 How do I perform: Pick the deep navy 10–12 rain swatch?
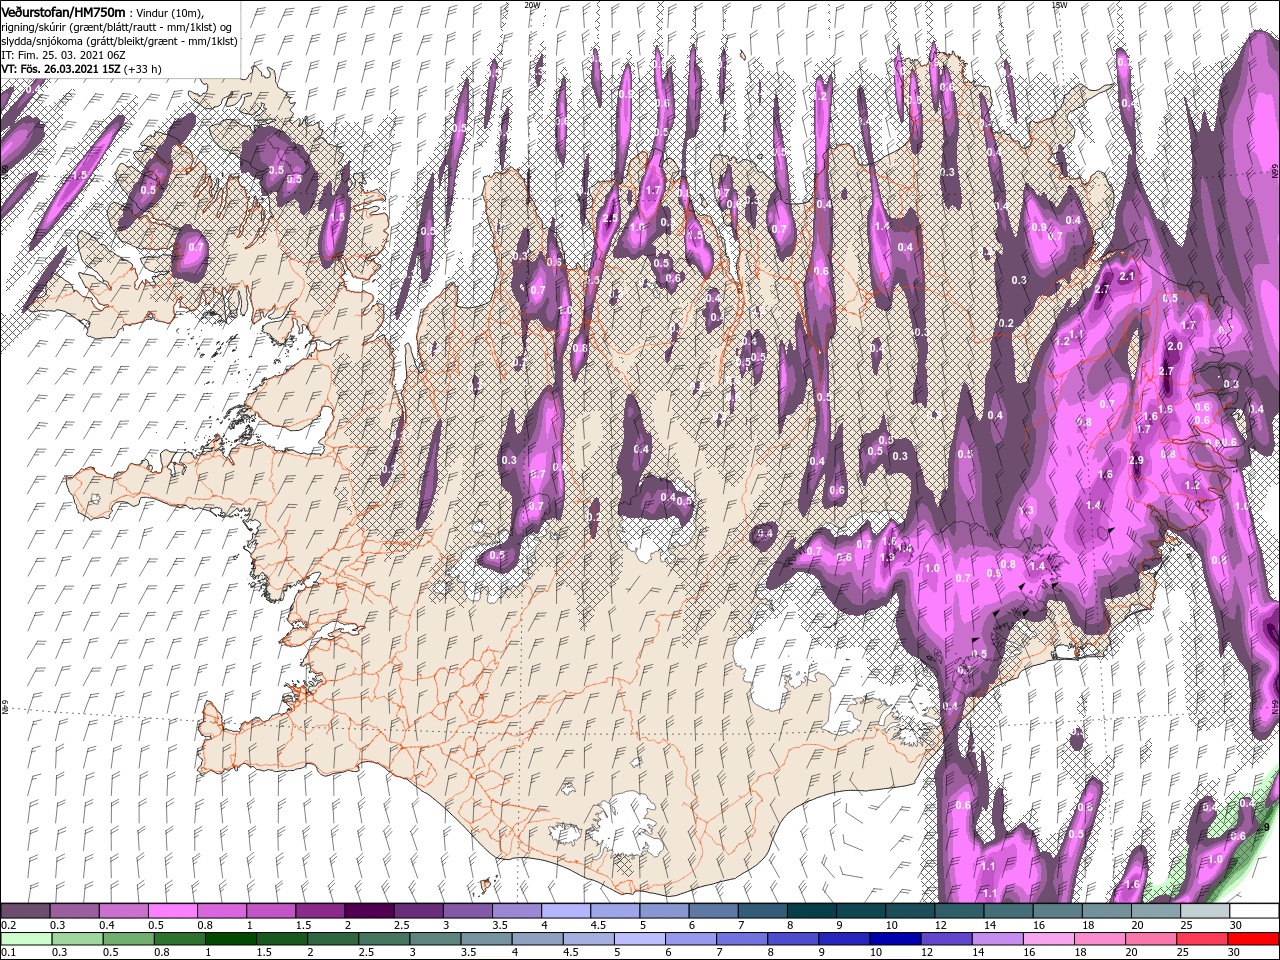(895, 939)
